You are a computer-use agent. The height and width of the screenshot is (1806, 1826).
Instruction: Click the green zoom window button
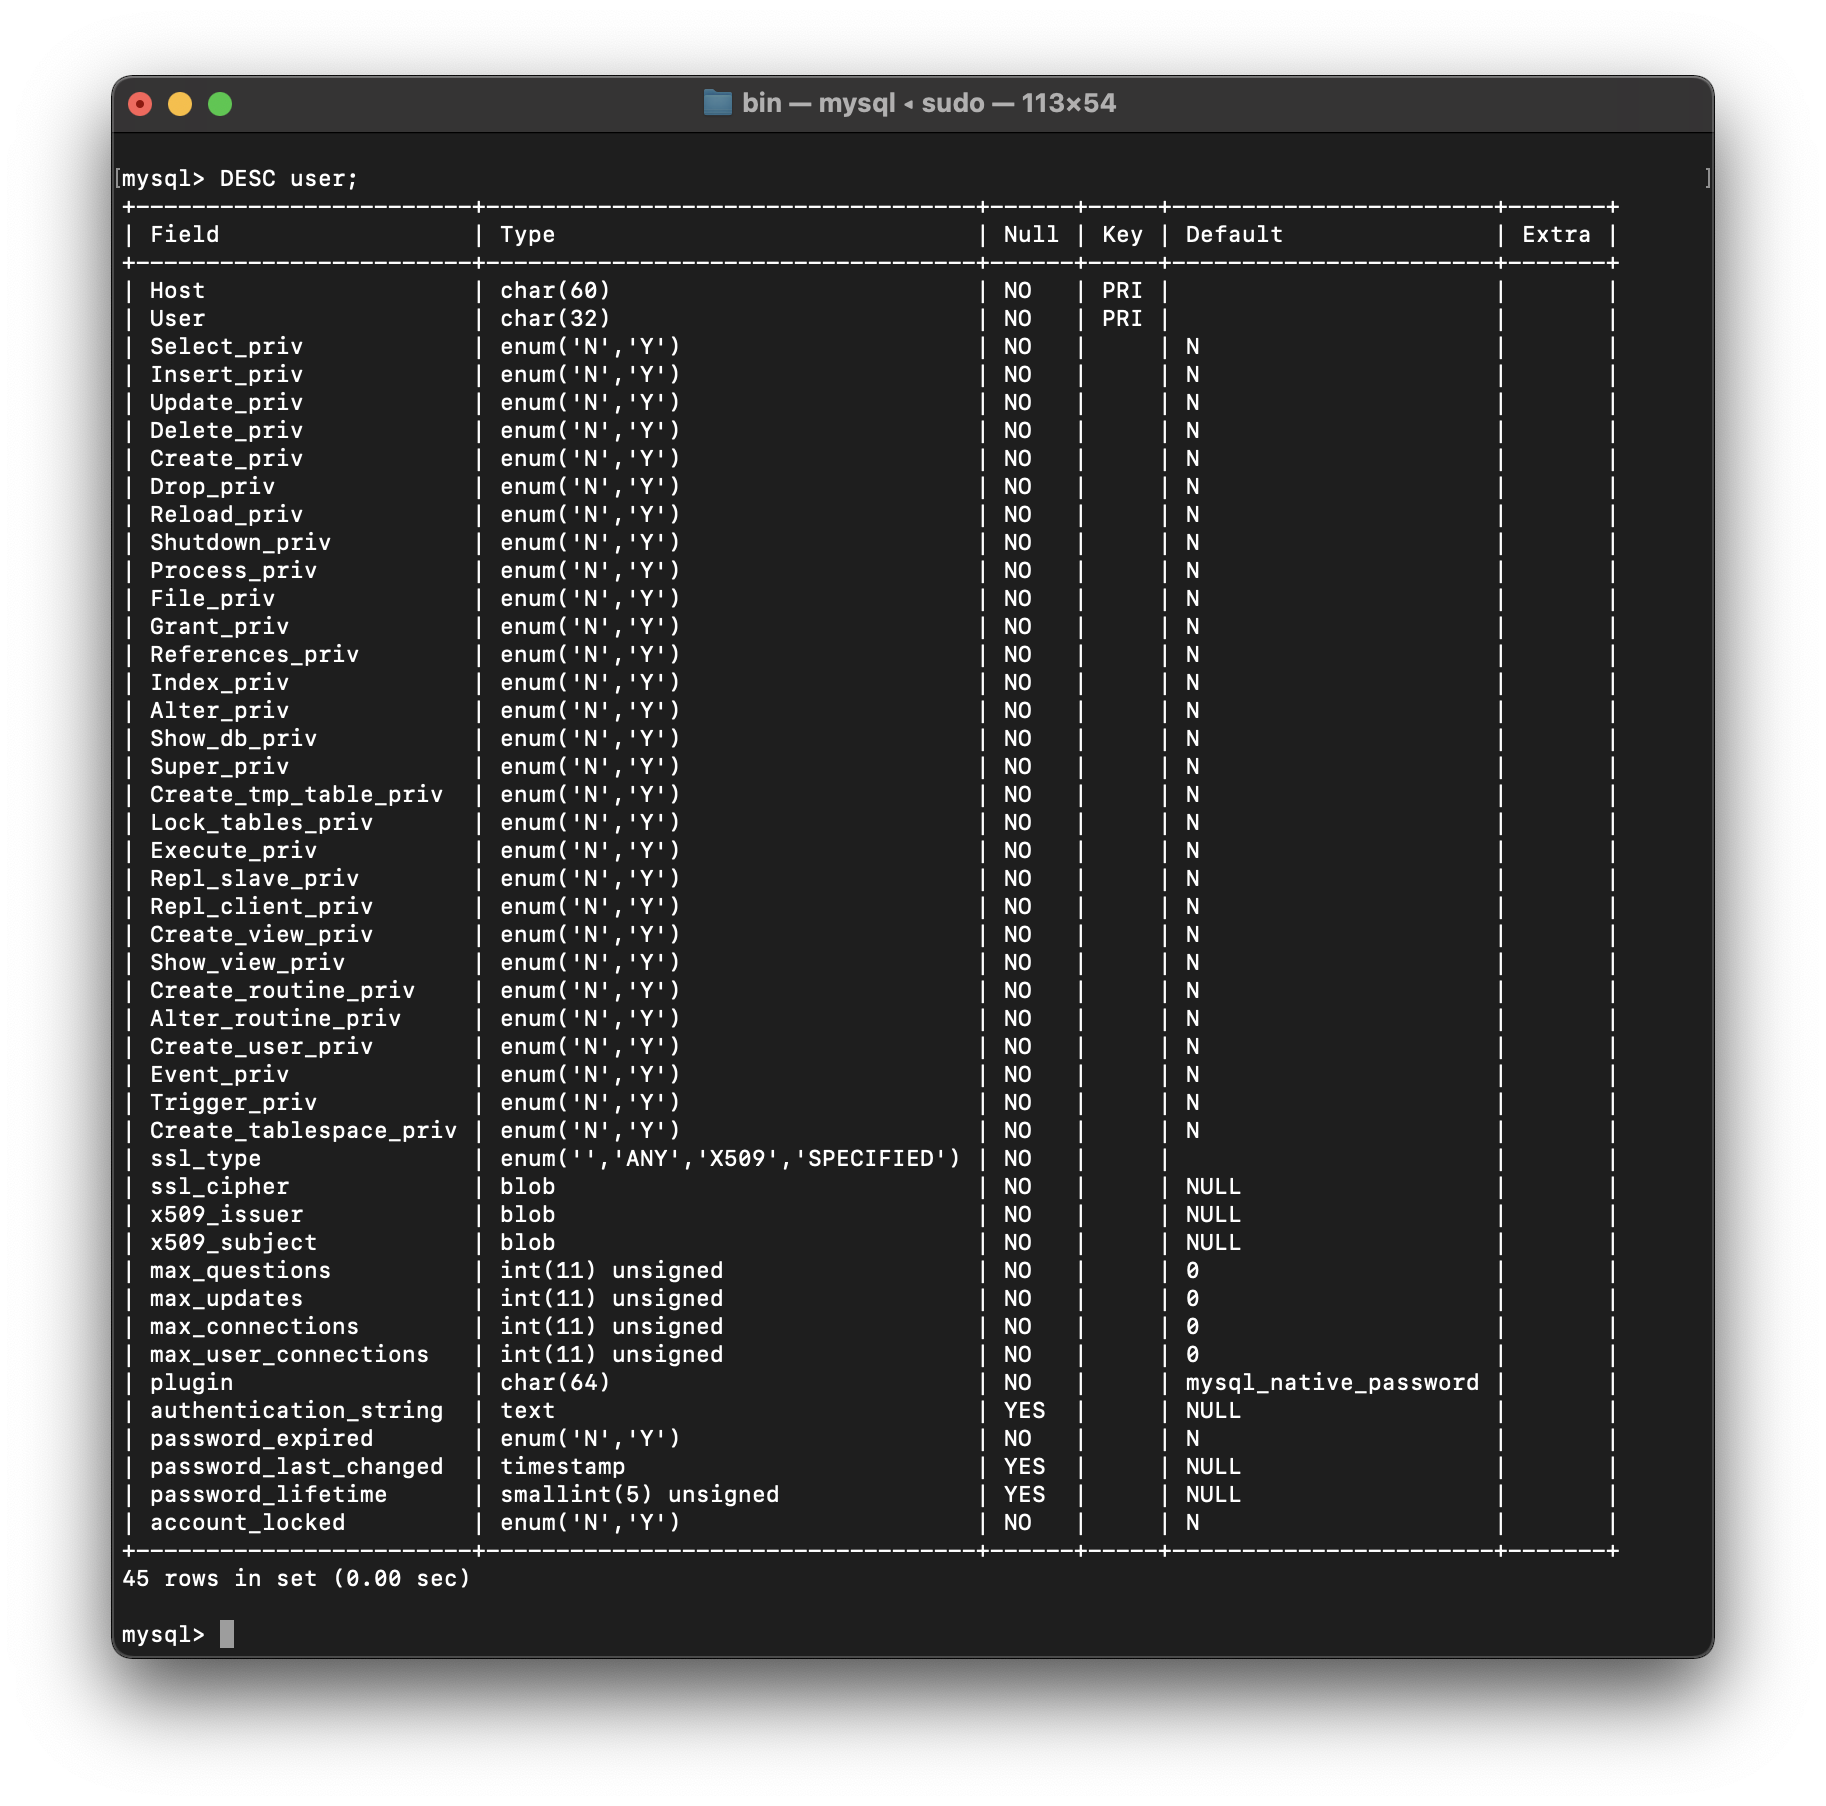(220, 104)
